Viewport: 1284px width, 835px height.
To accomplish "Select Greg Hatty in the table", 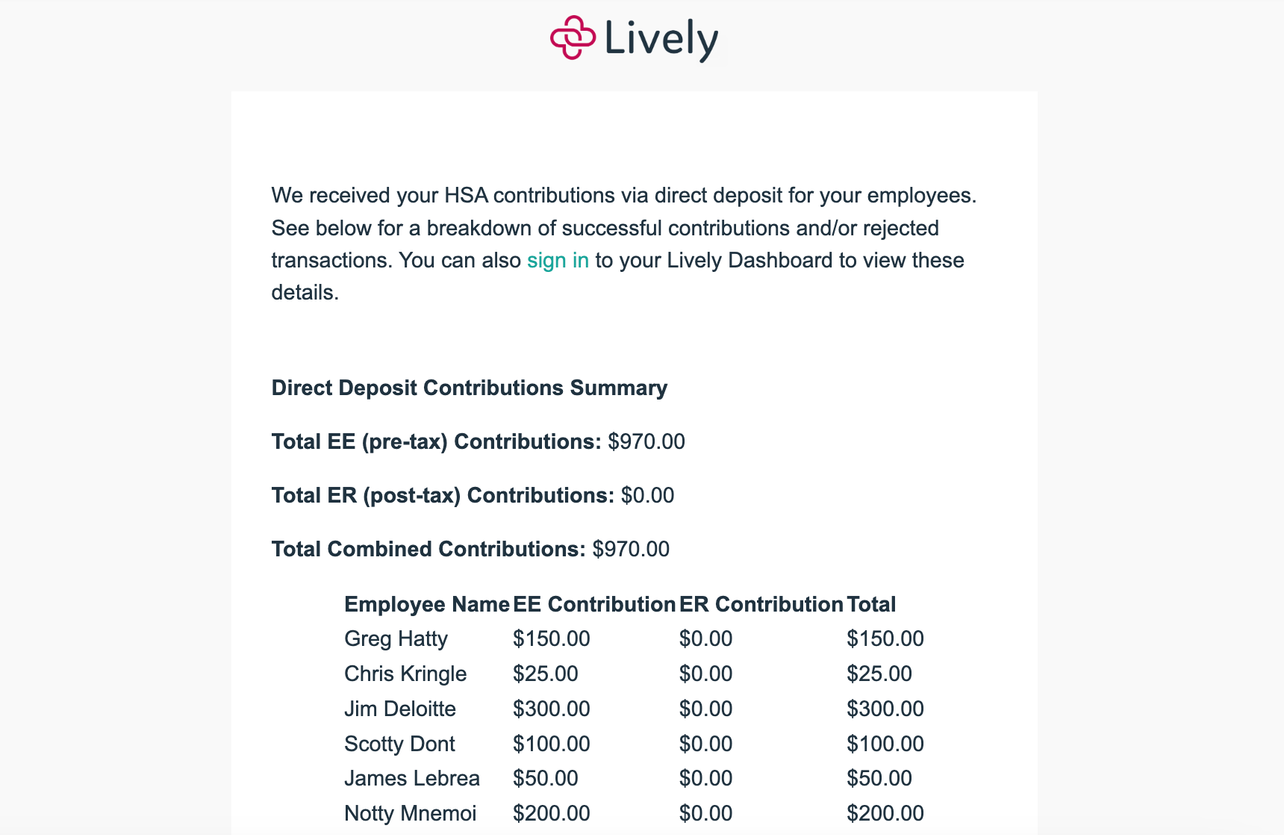I will coord(396,639).
